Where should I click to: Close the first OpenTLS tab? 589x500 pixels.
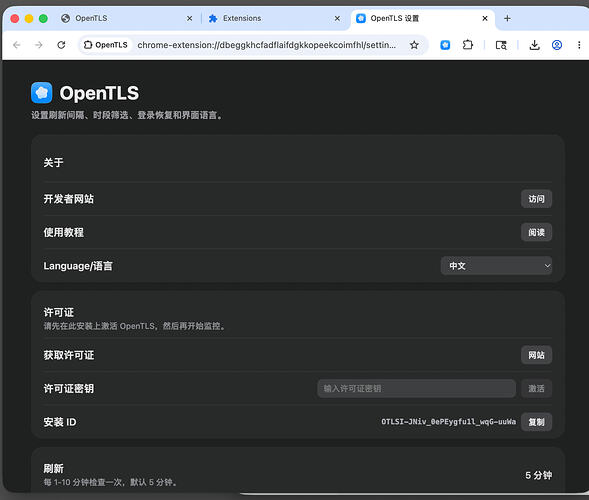click(x=190, y=18)
